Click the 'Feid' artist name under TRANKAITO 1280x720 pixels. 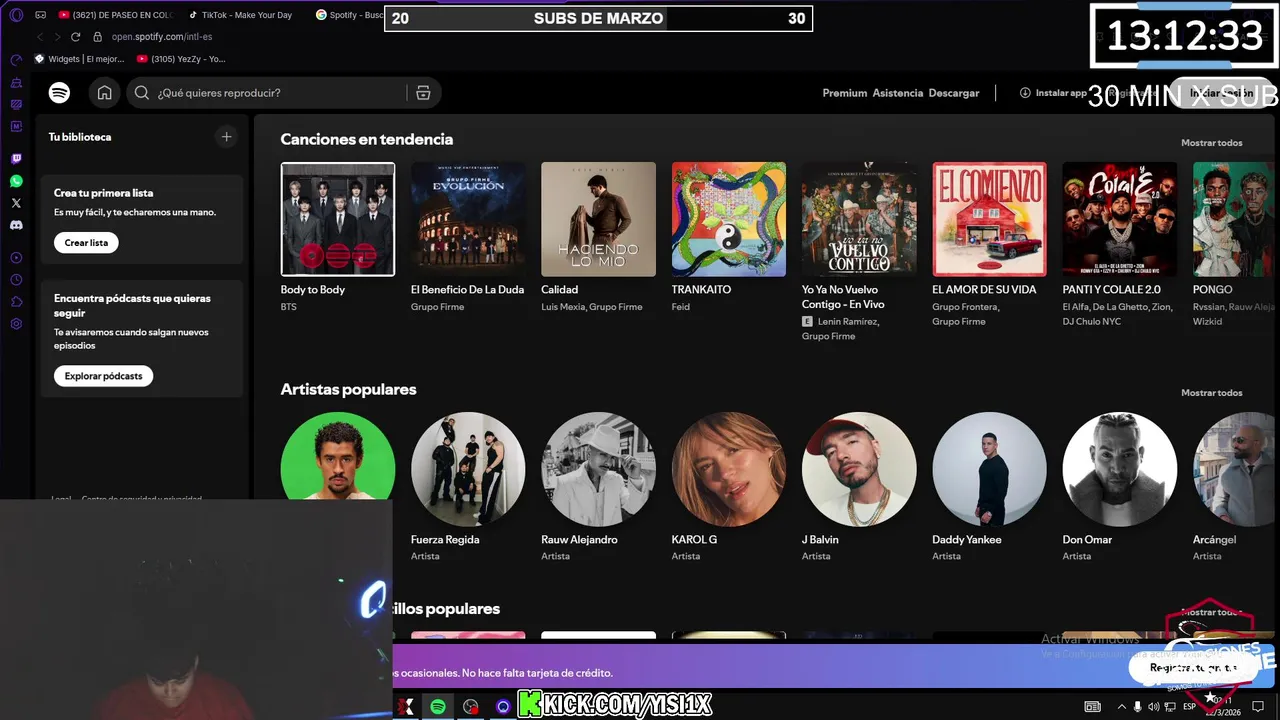click(682, 307)
